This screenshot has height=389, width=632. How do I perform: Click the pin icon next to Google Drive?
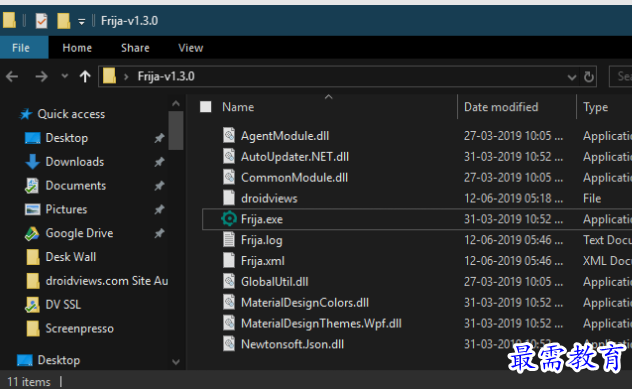[x=159, y=233]
